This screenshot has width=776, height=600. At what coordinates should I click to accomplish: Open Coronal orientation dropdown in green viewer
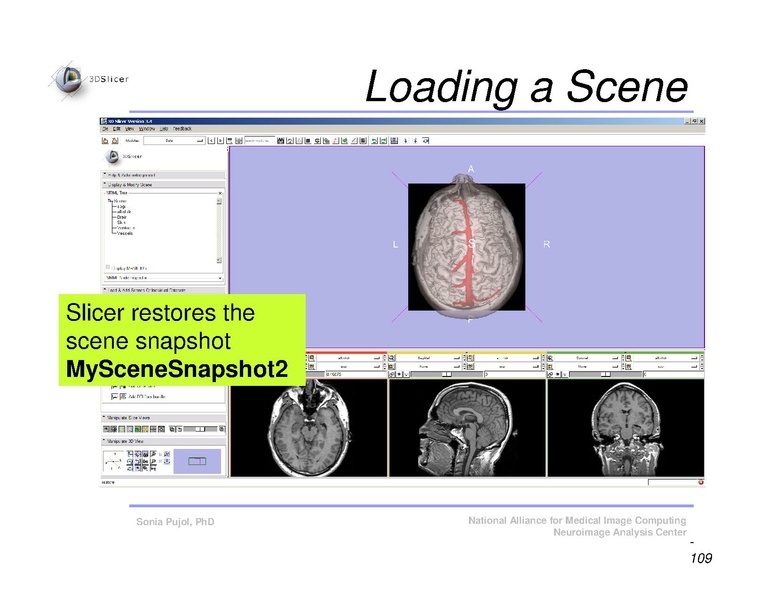(x=587, y=357)
